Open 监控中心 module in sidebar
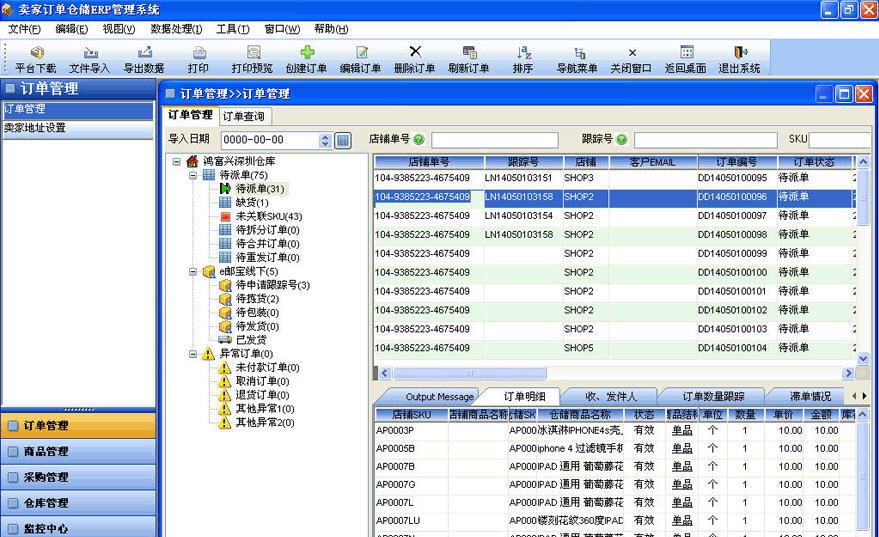Screen dimensions: 879x537 pos(78,527)
